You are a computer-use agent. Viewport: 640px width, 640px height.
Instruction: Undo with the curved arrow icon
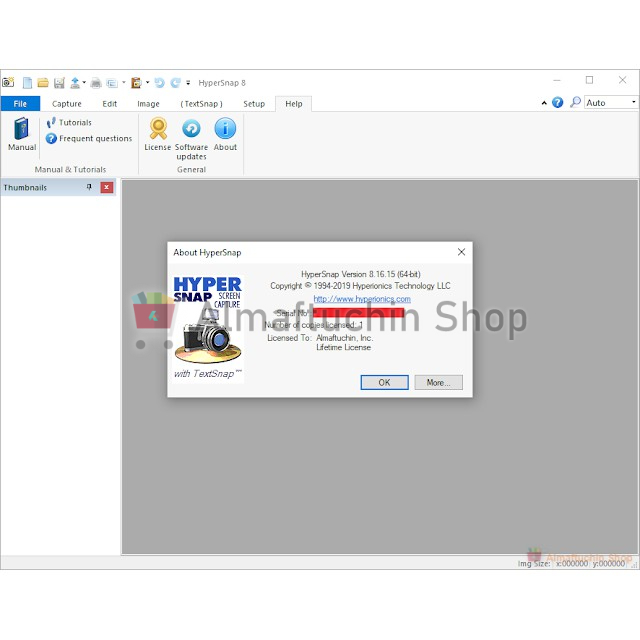pos(159,83)
